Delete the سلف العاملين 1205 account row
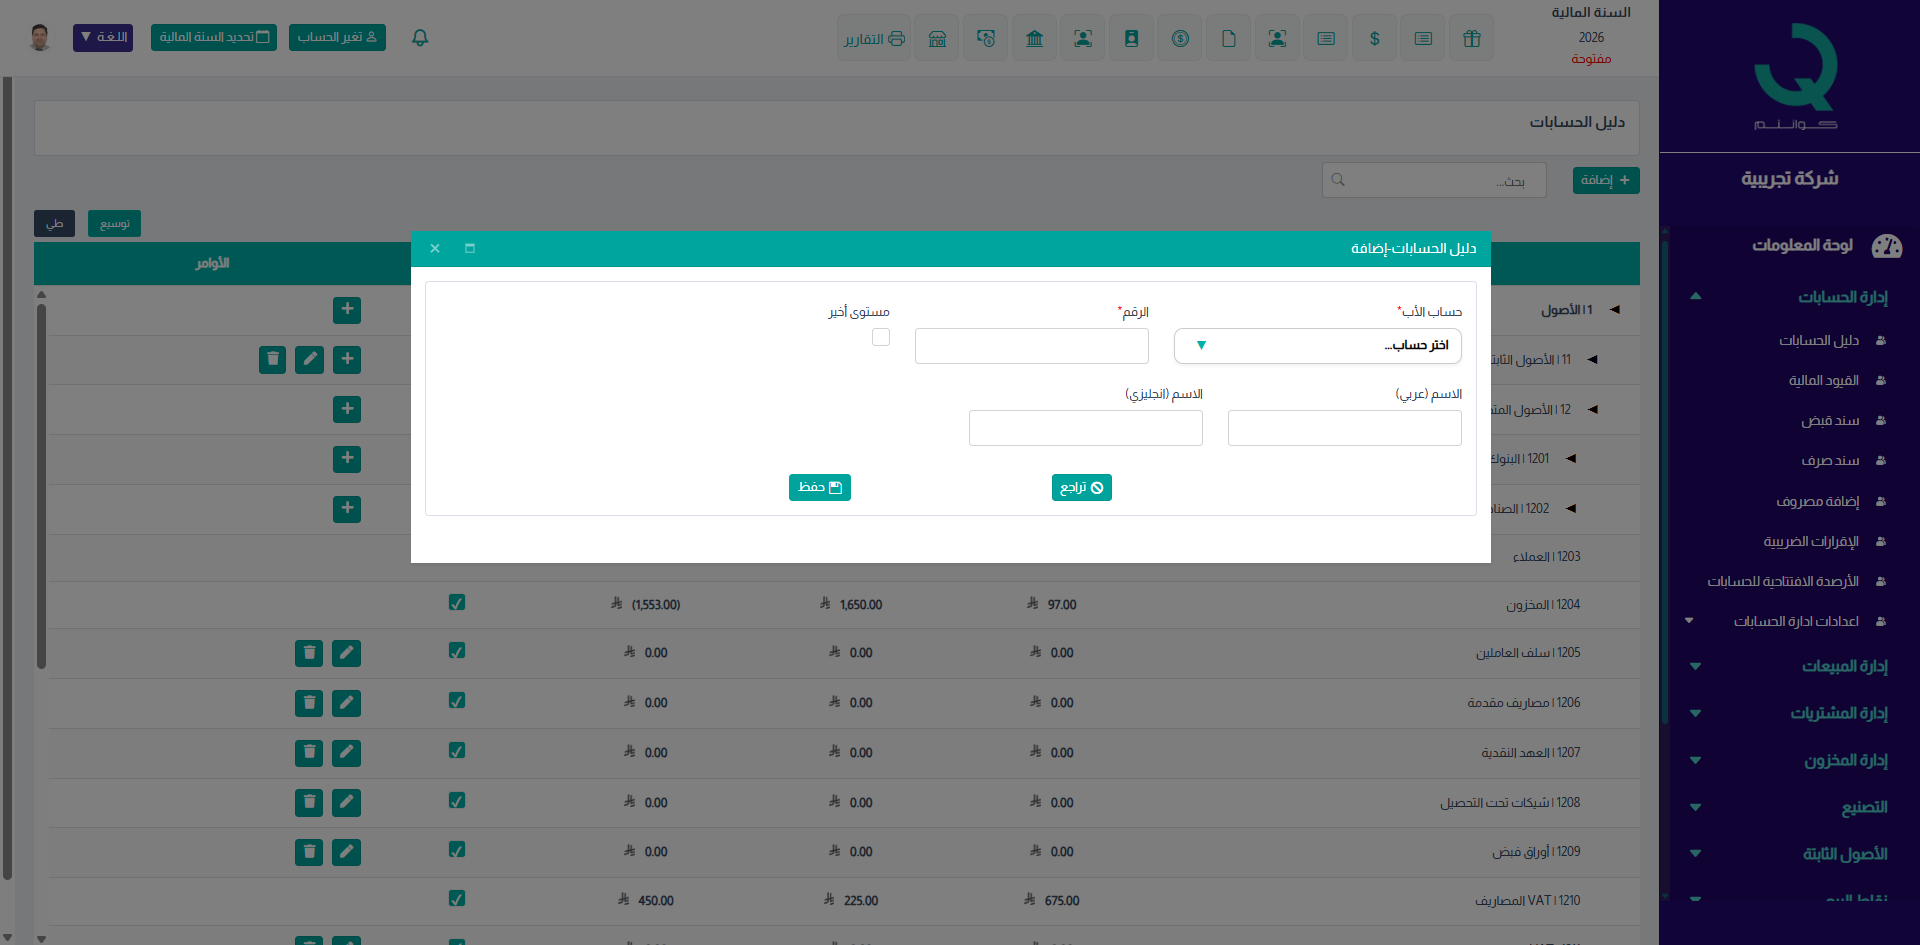The height and width of the screenshot is (945, 1920). (x=309, y=653)
